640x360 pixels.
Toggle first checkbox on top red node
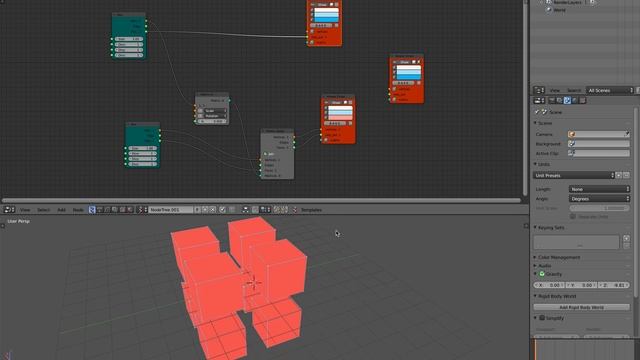[312, 10]
